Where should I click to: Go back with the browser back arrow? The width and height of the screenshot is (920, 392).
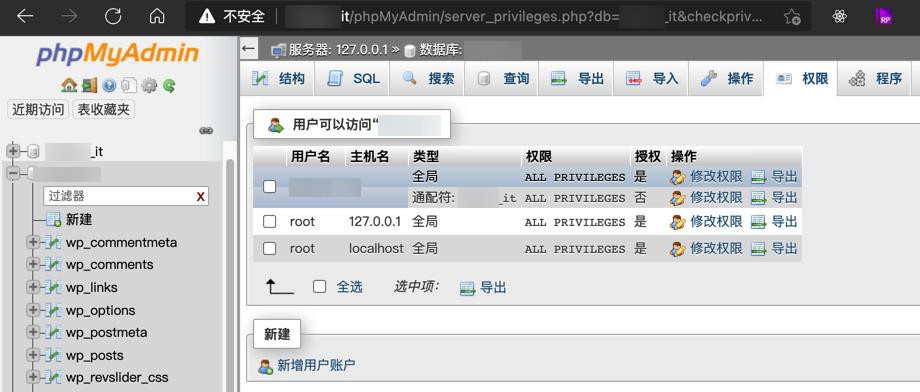pos(25,16)
